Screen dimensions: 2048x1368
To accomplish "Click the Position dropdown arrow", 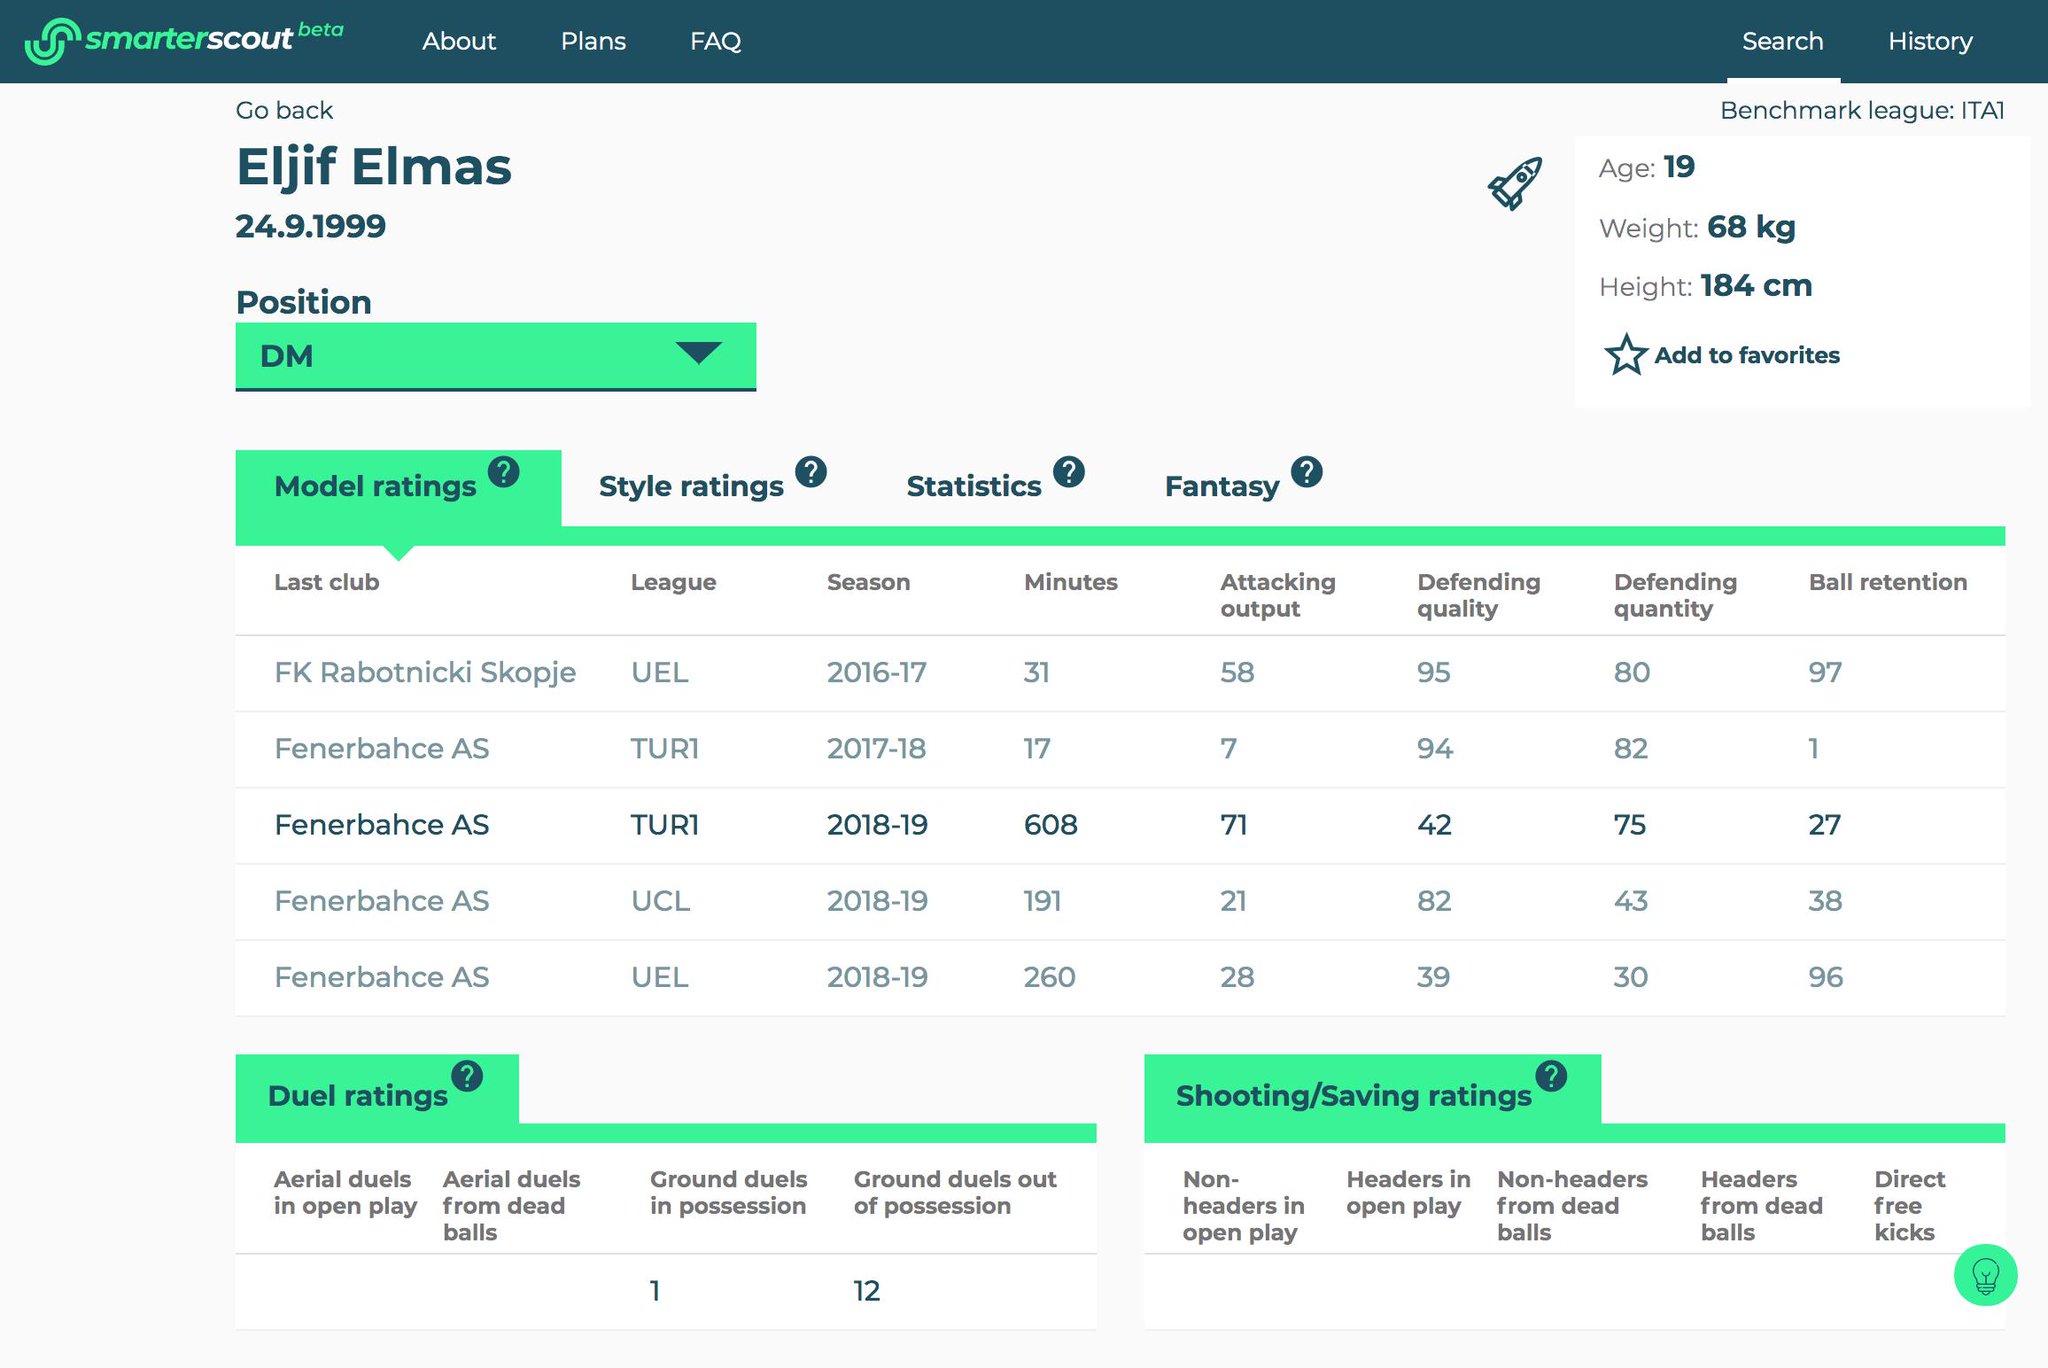I will 698,353.
